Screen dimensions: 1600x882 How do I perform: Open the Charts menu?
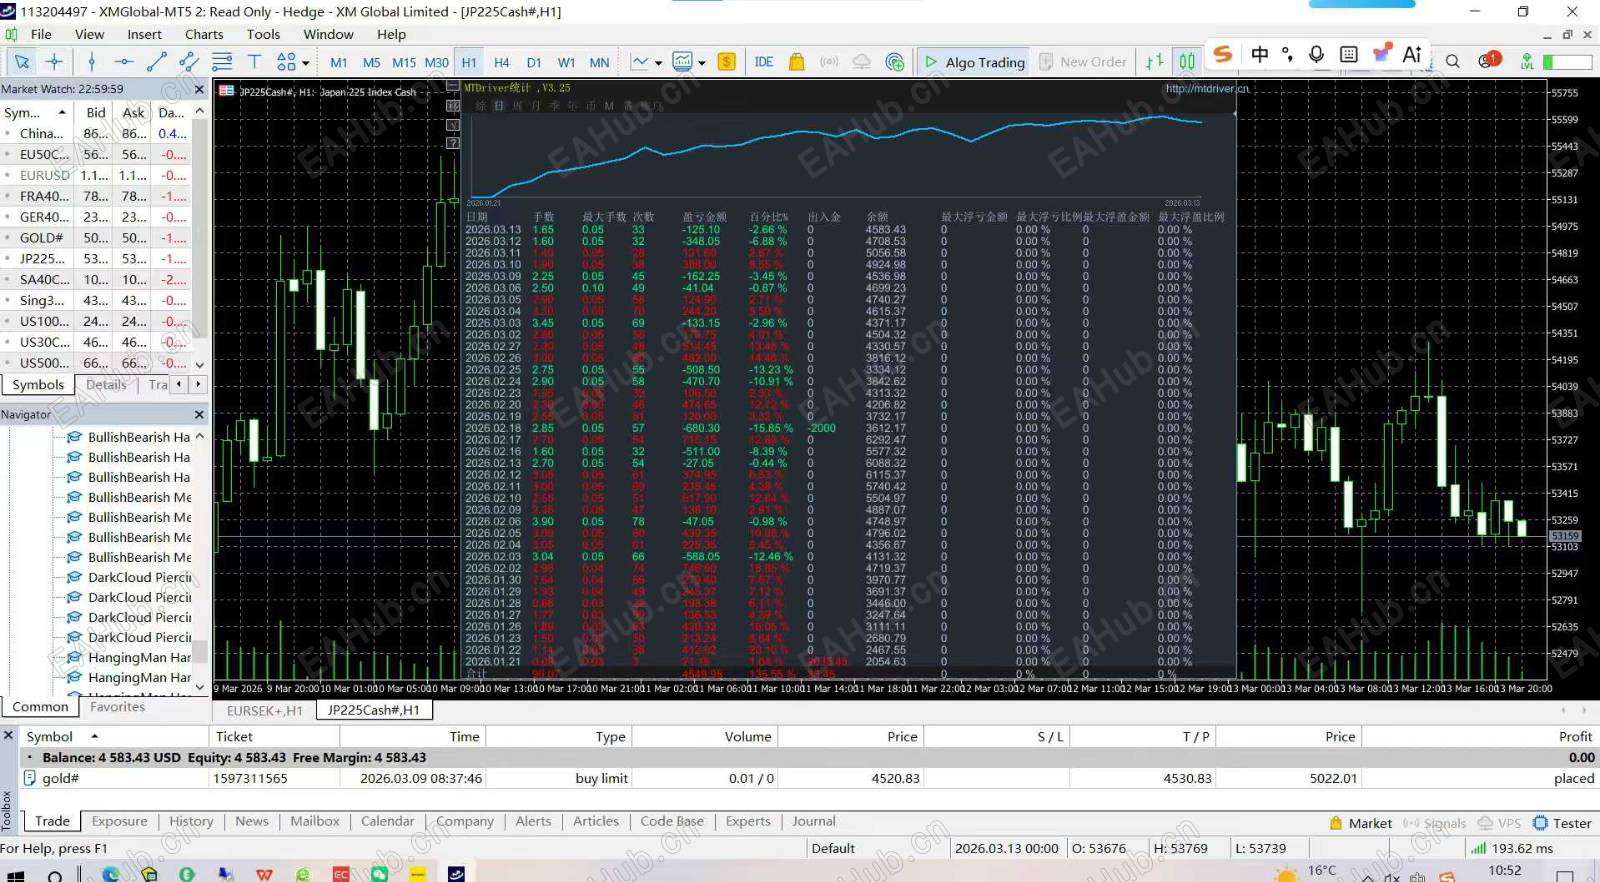pyautogui.click(x=204, y=34)
